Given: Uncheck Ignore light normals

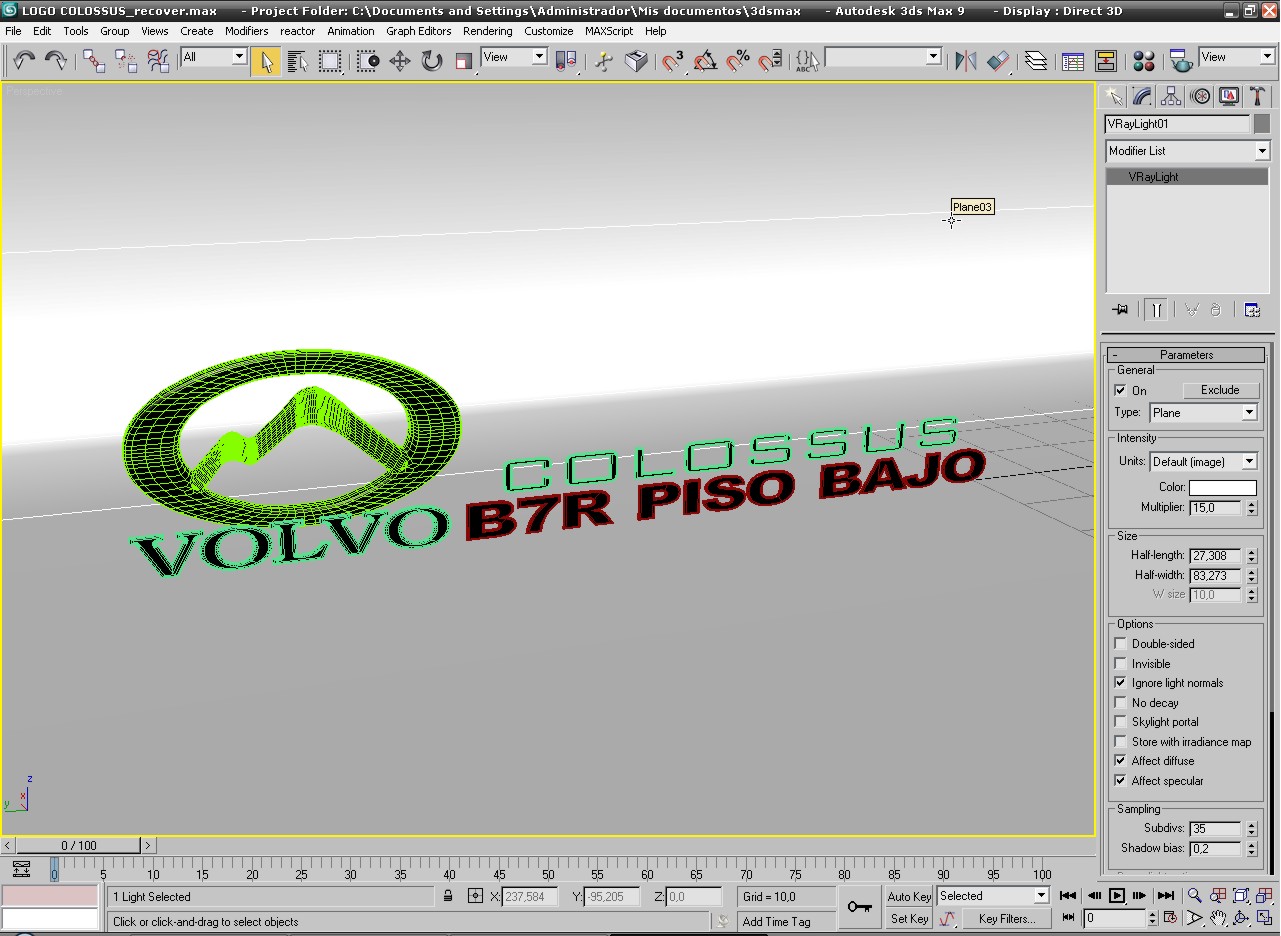Looking at the screenshot, I should 1120,683.
